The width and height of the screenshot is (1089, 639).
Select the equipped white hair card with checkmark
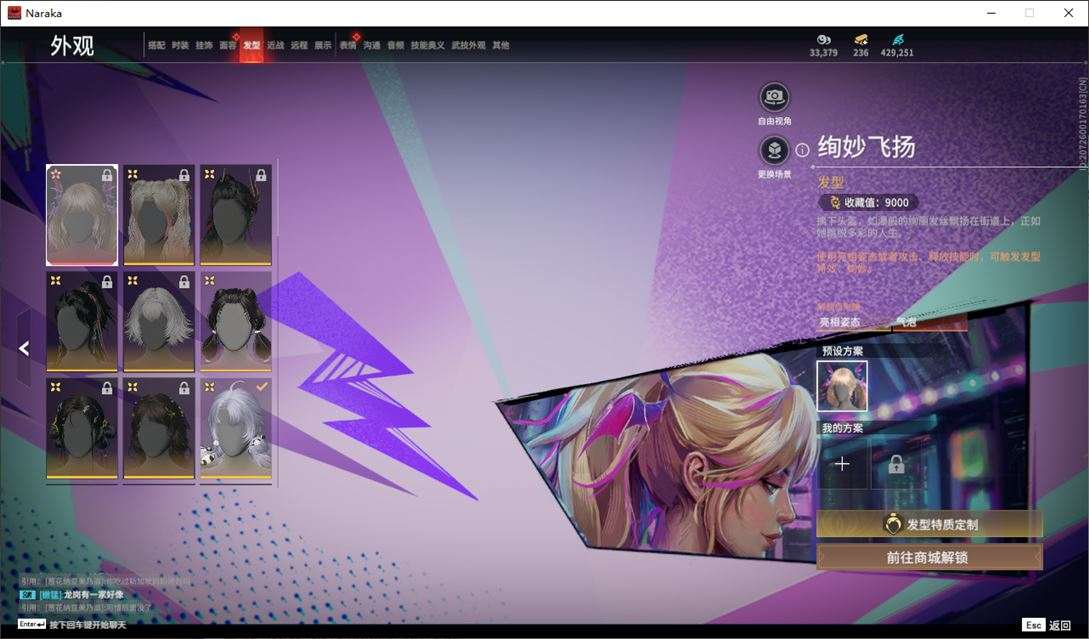click(236, 429)
